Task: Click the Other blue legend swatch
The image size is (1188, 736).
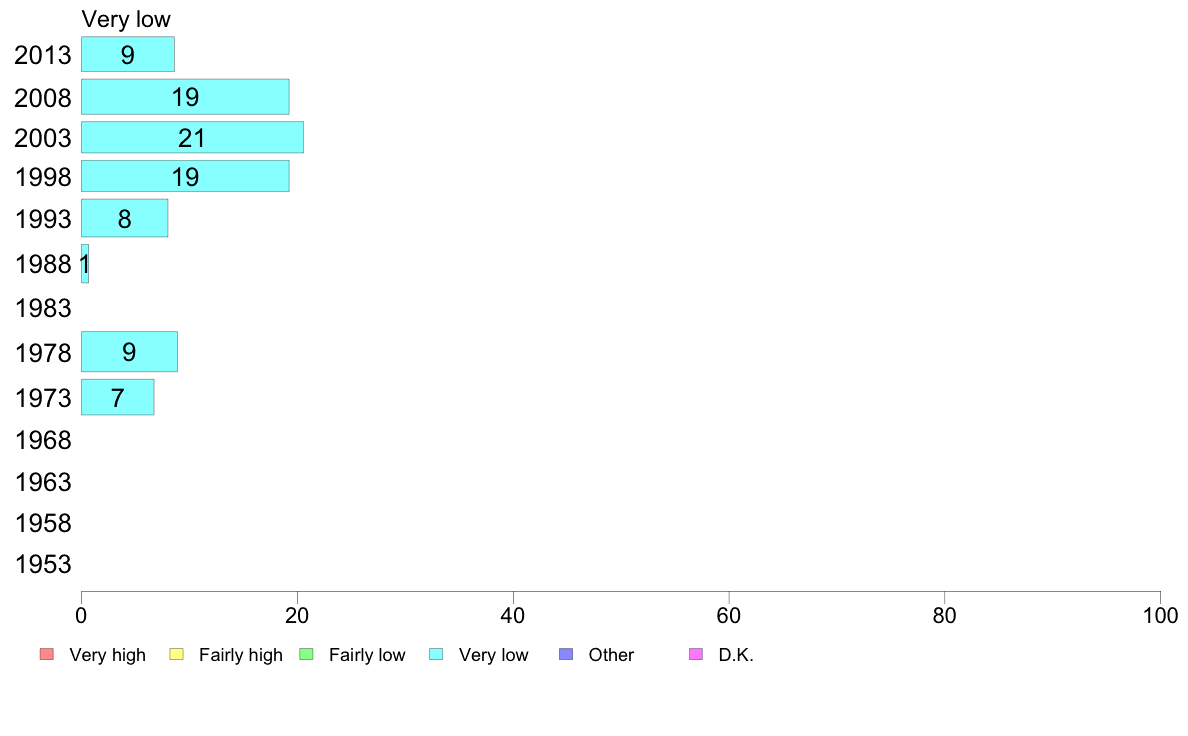Action: click(566, 654)
